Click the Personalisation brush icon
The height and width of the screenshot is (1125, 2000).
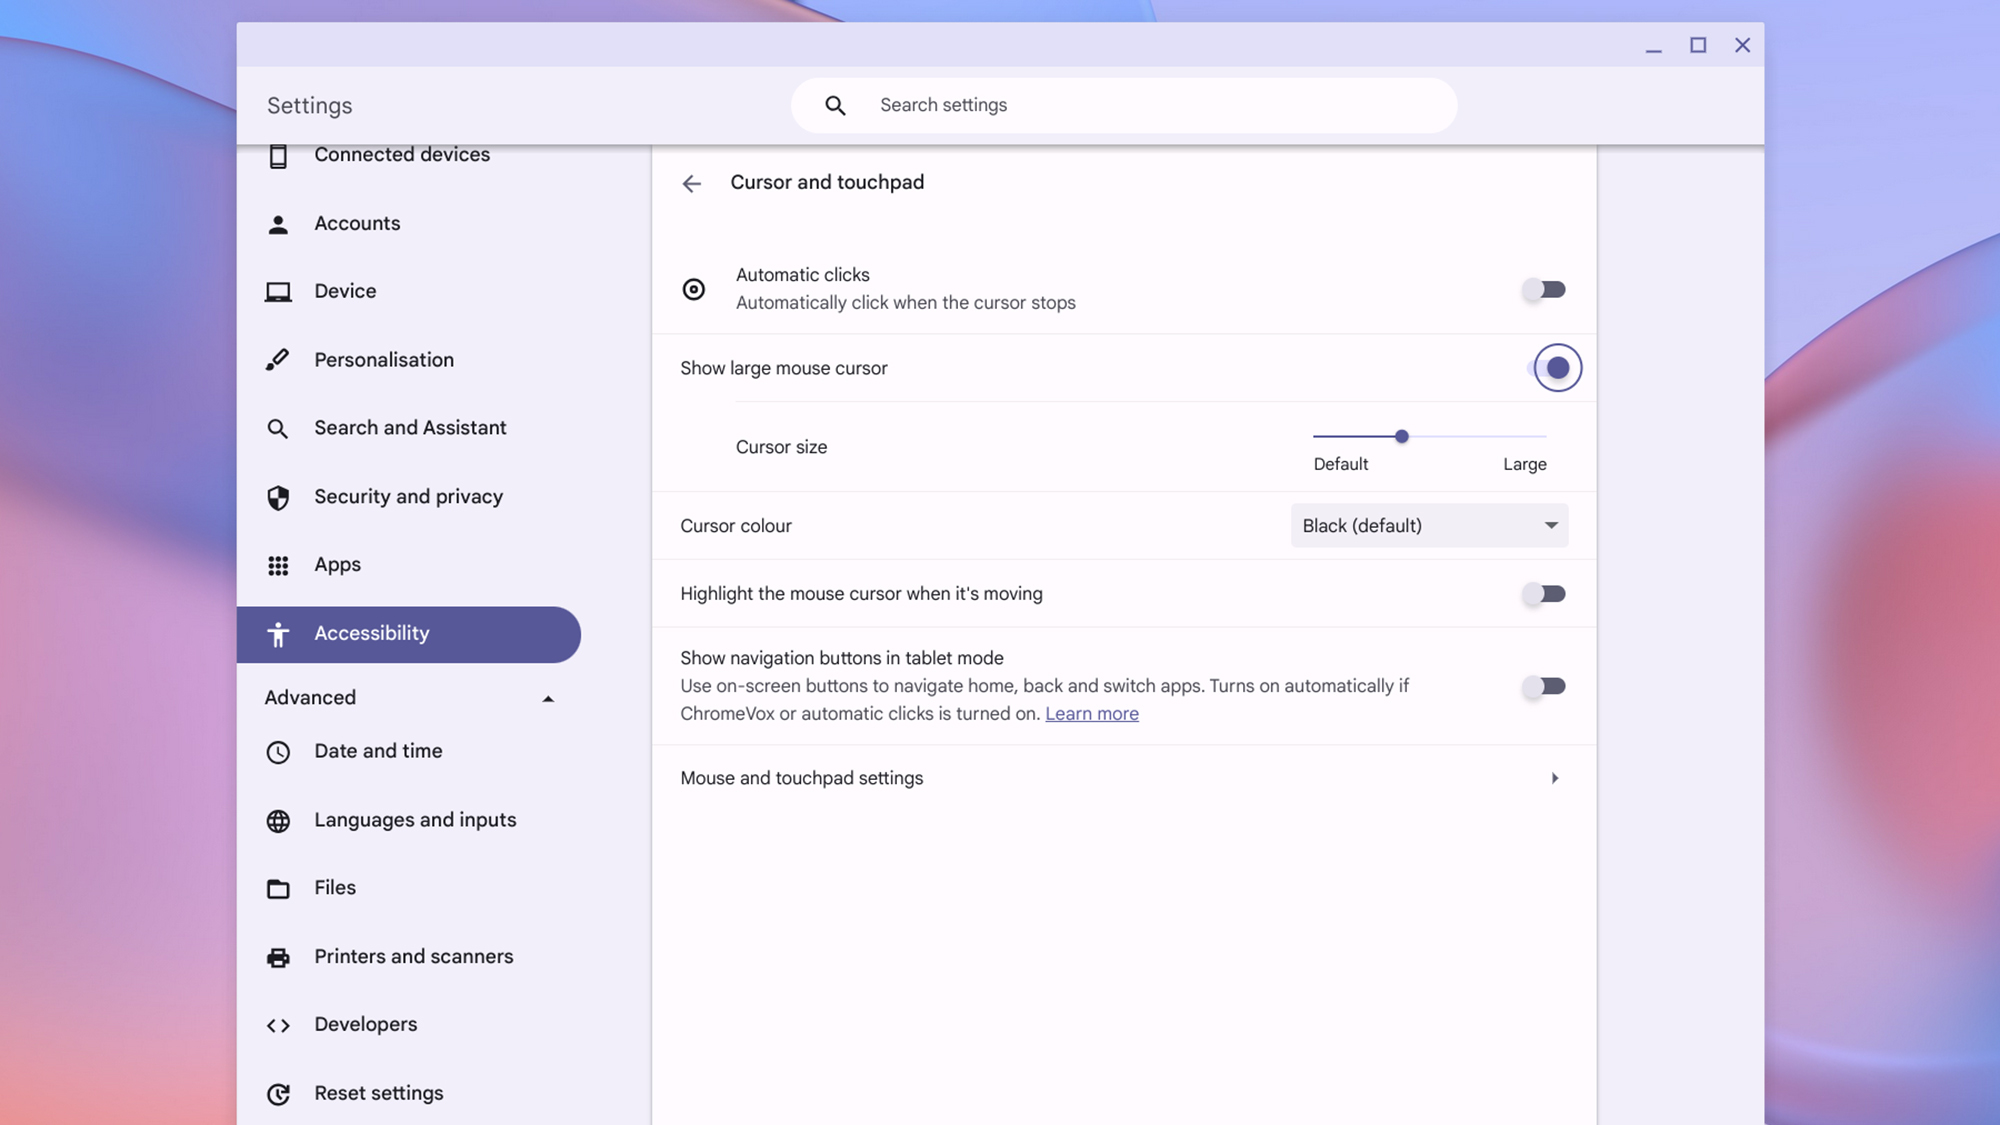coord(278,360)
